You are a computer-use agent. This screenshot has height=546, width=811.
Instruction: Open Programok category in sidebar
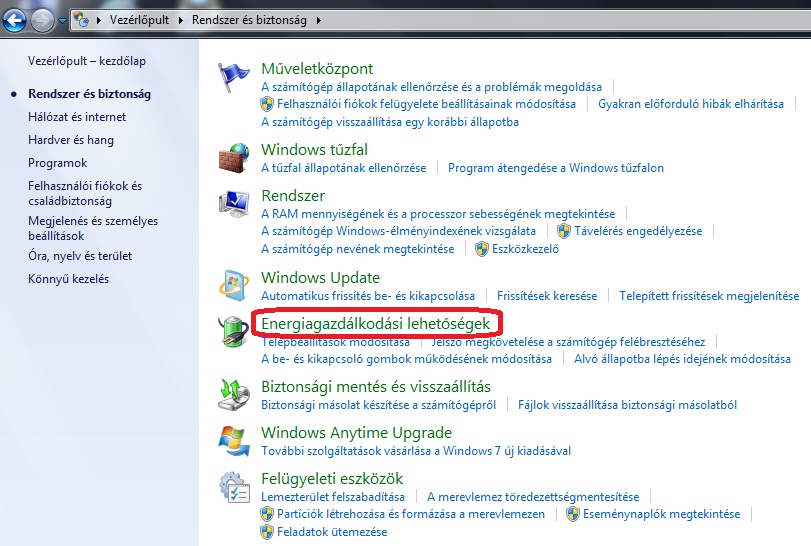click(58, 163)
